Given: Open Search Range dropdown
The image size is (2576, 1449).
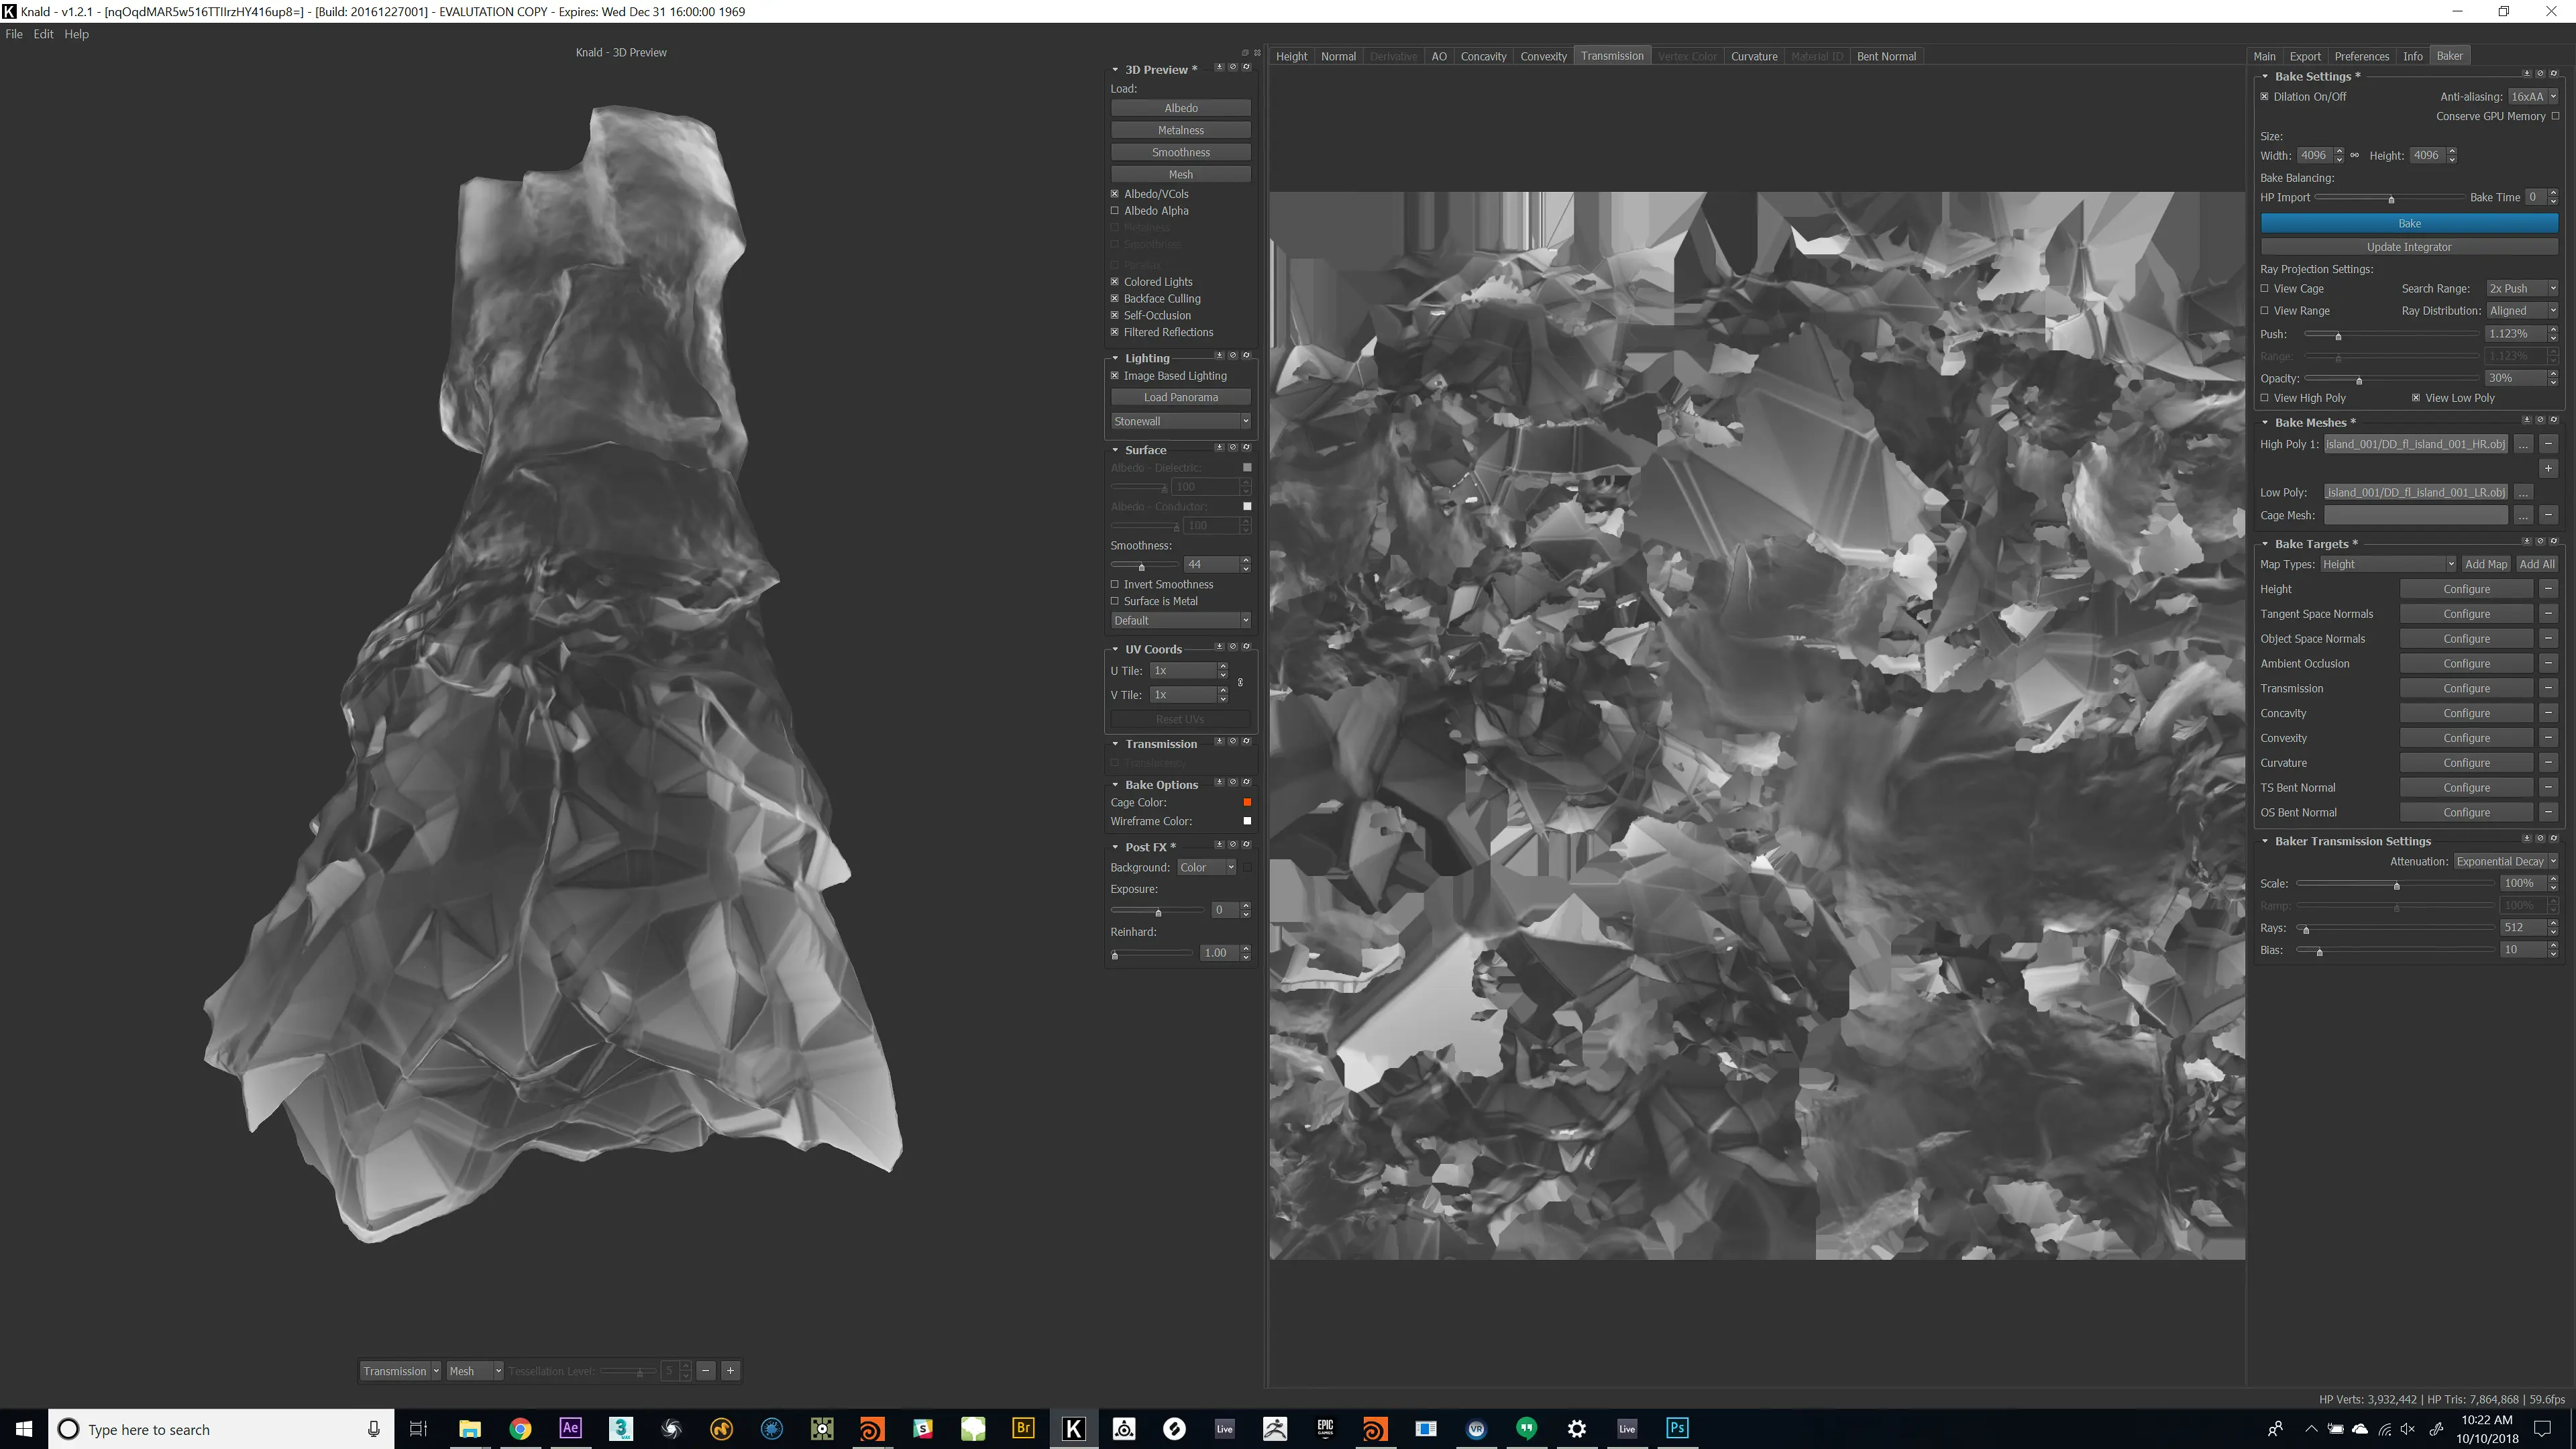Looking at the screenshot, I should [2522, 289].
